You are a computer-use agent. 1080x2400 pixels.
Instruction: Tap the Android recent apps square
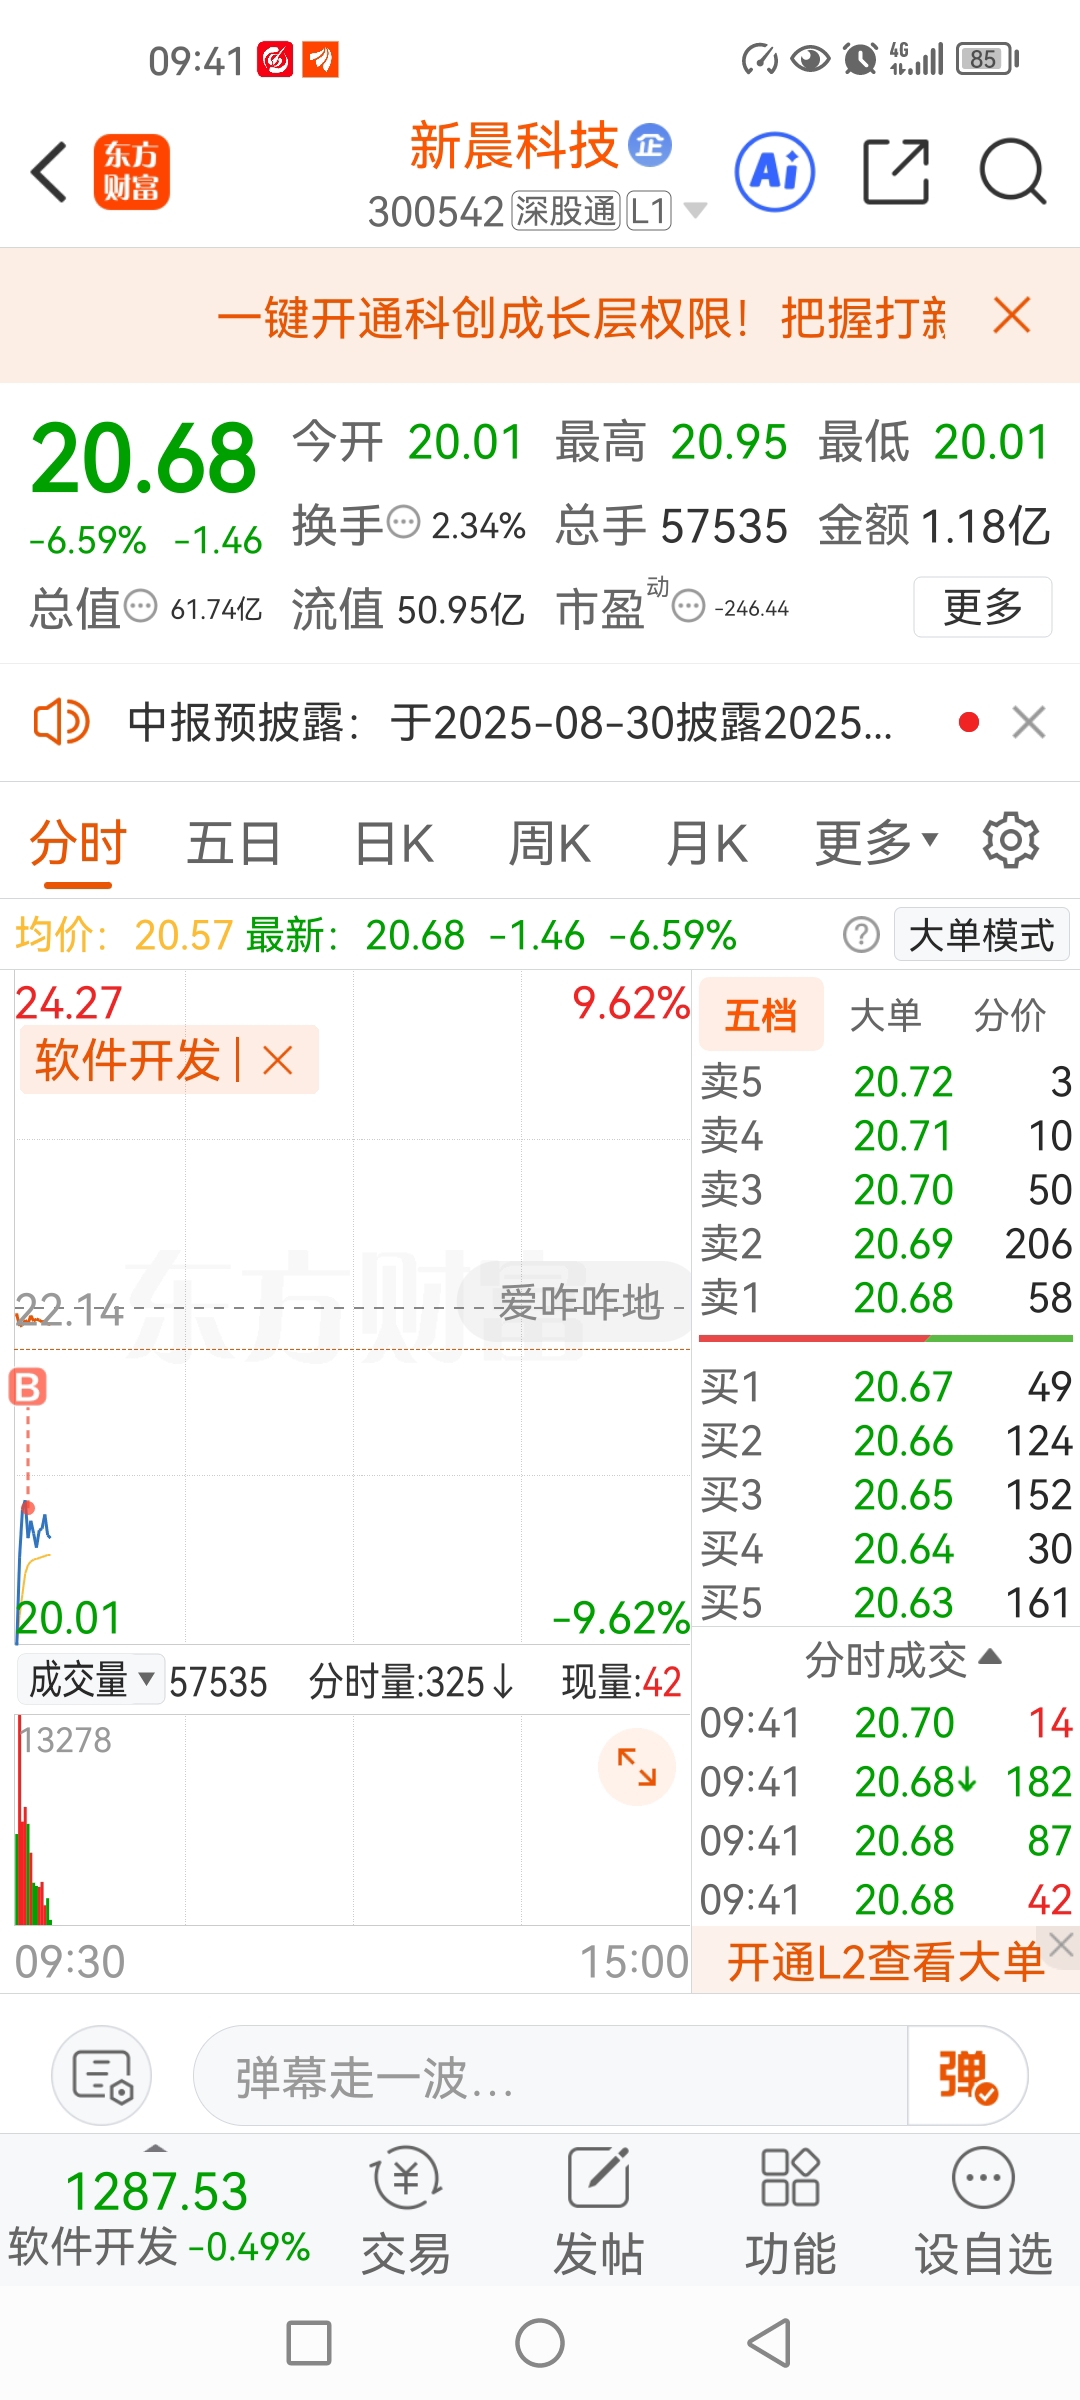[x=309, y=2343]
